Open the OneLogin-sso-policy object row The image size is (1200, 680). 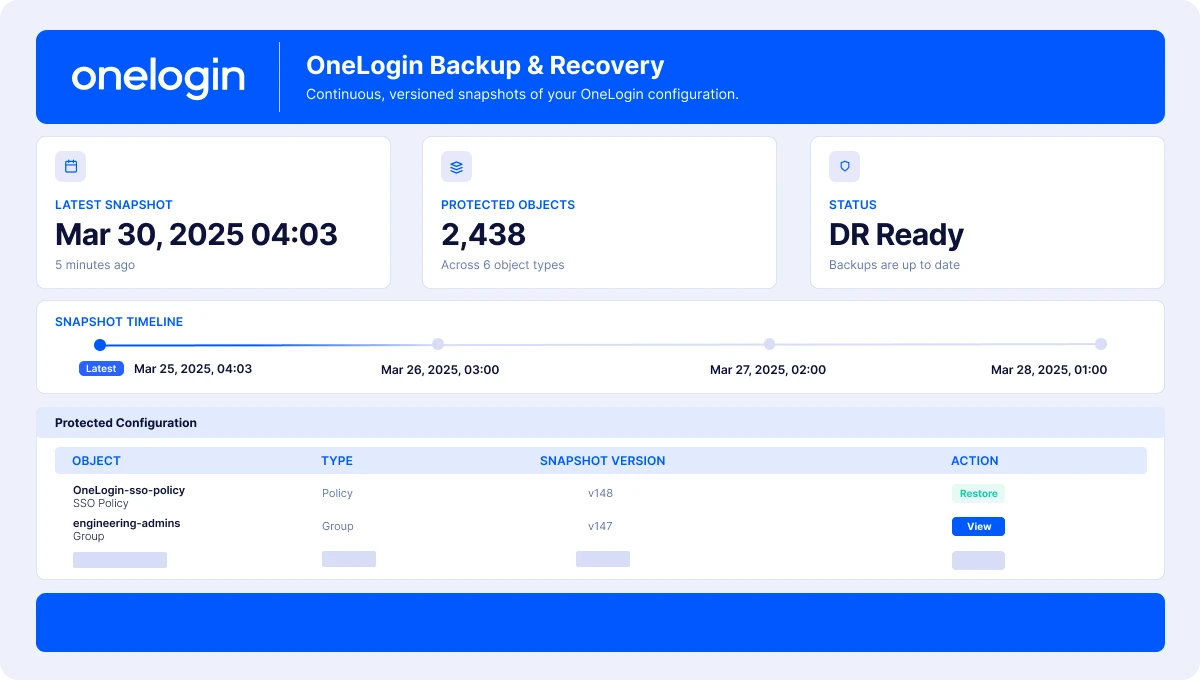[x=600, y=496]
